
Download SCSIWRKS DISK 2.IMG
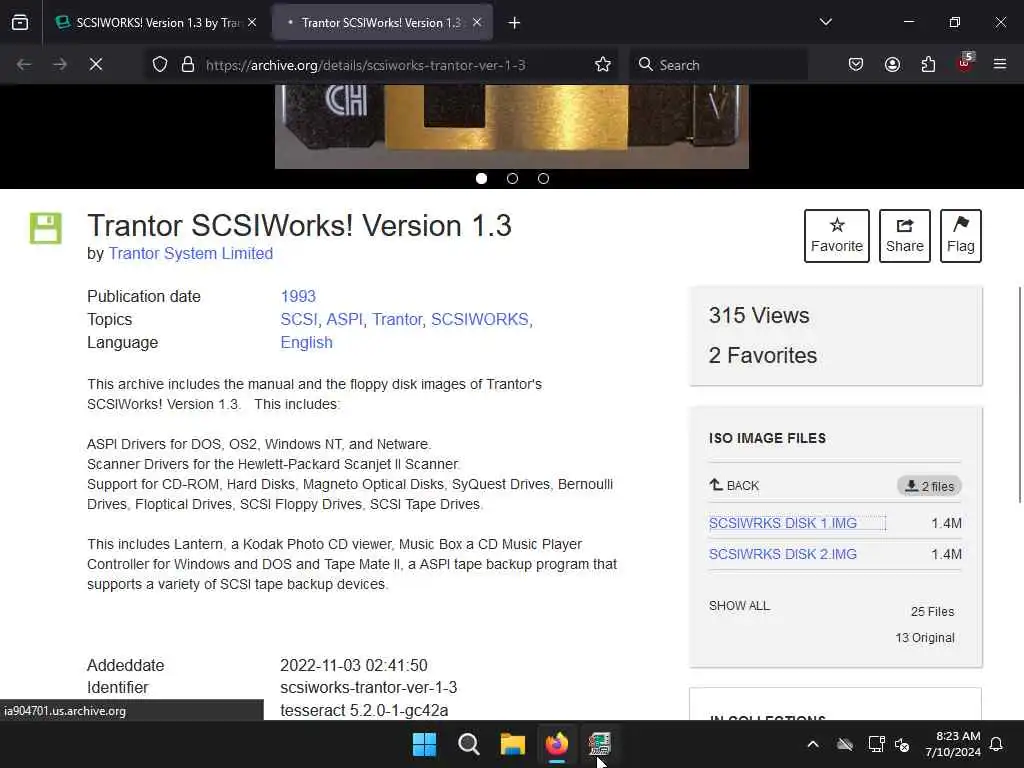[x=782, y=554]
